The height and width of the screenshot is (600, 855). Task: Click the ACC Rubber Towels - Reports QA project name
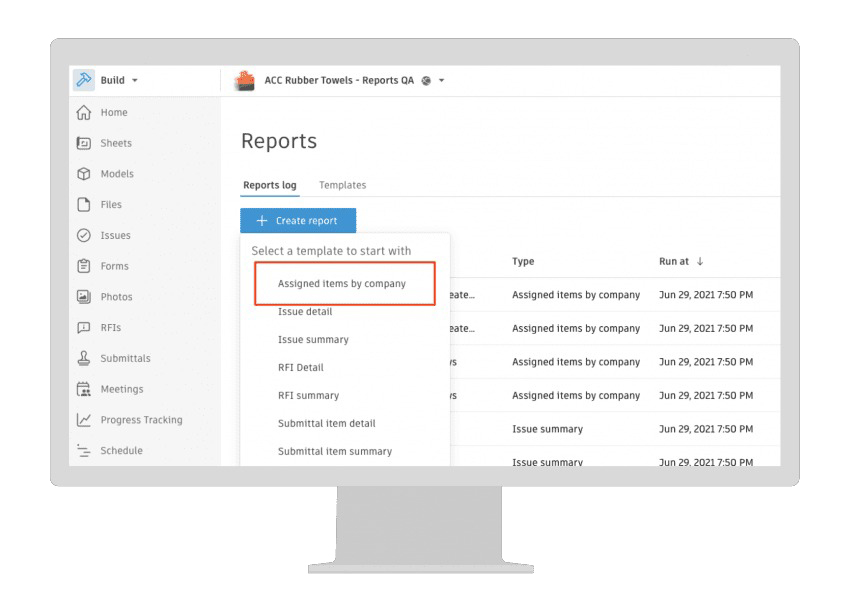(x=339, y=80)
